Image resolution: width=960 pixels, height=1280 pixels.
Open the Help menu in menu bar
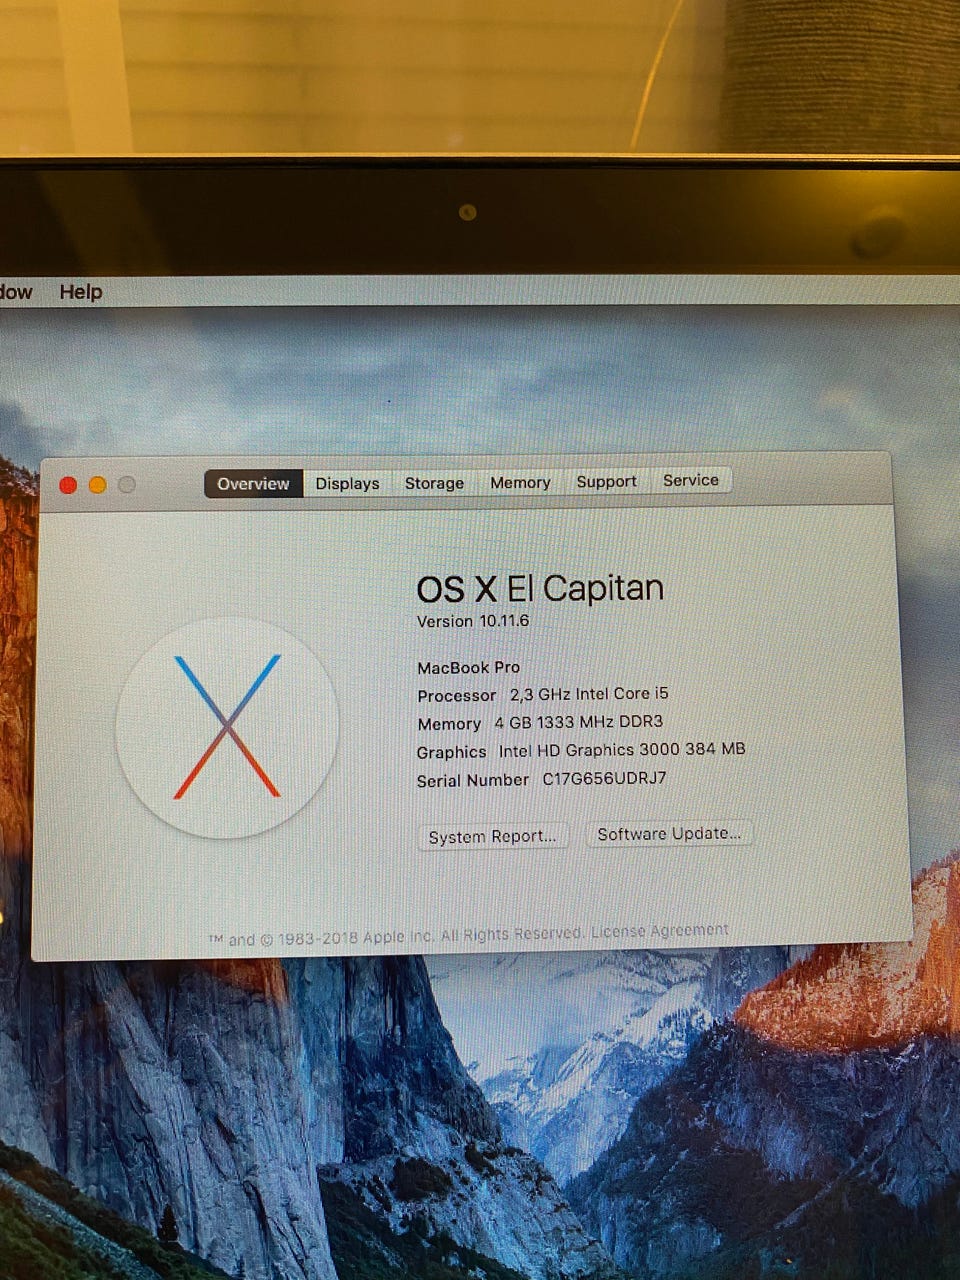[x=81, y=292]
